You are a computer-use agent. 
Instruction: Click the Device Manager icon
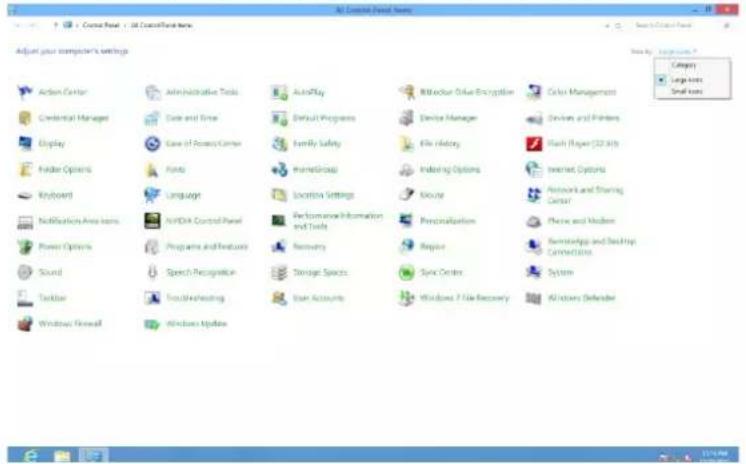[x=406, y=118]
